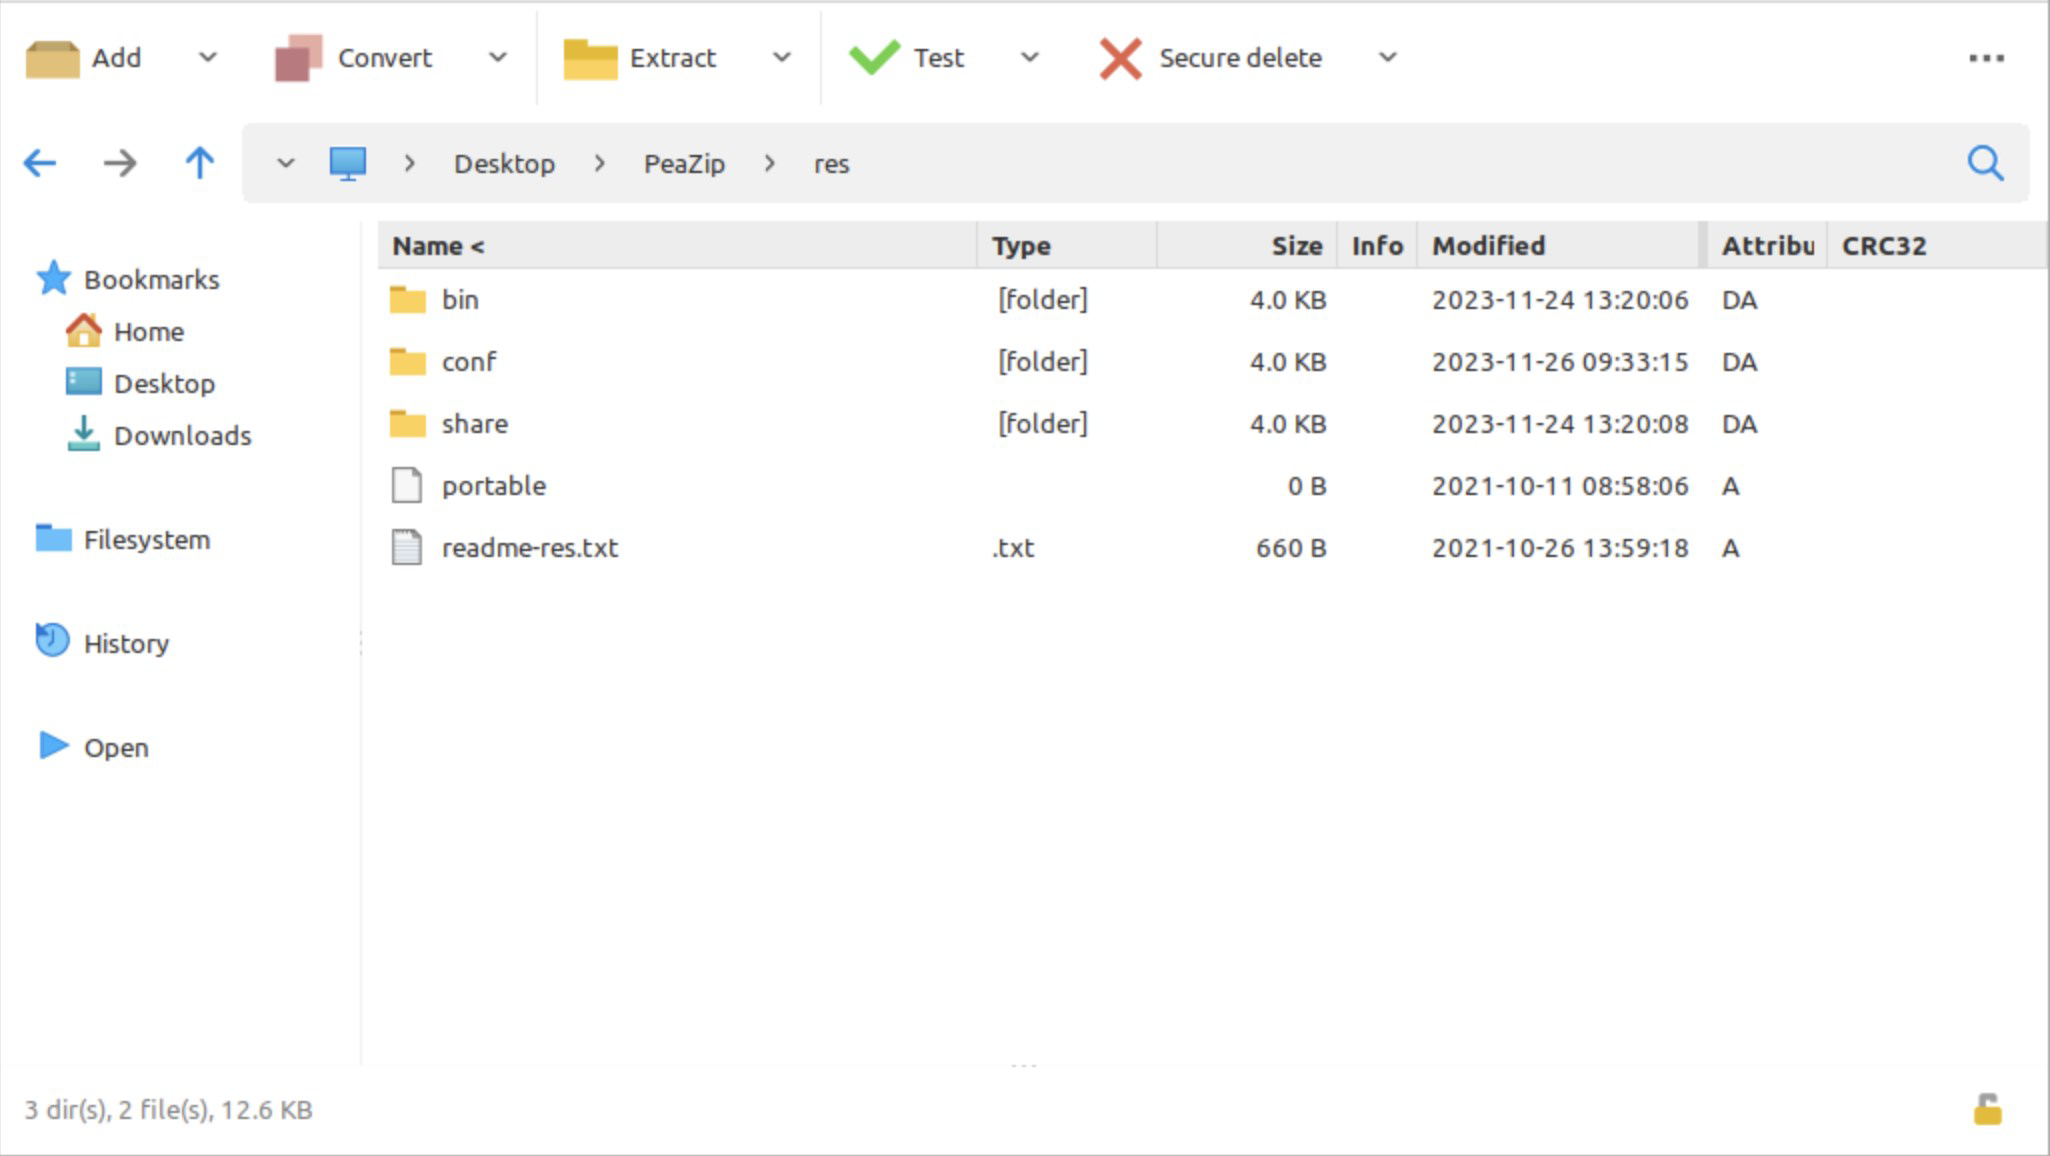Click the Convert icon in the toolbar
This screenshot has width=2050, height=1156.
coord(298,58)
